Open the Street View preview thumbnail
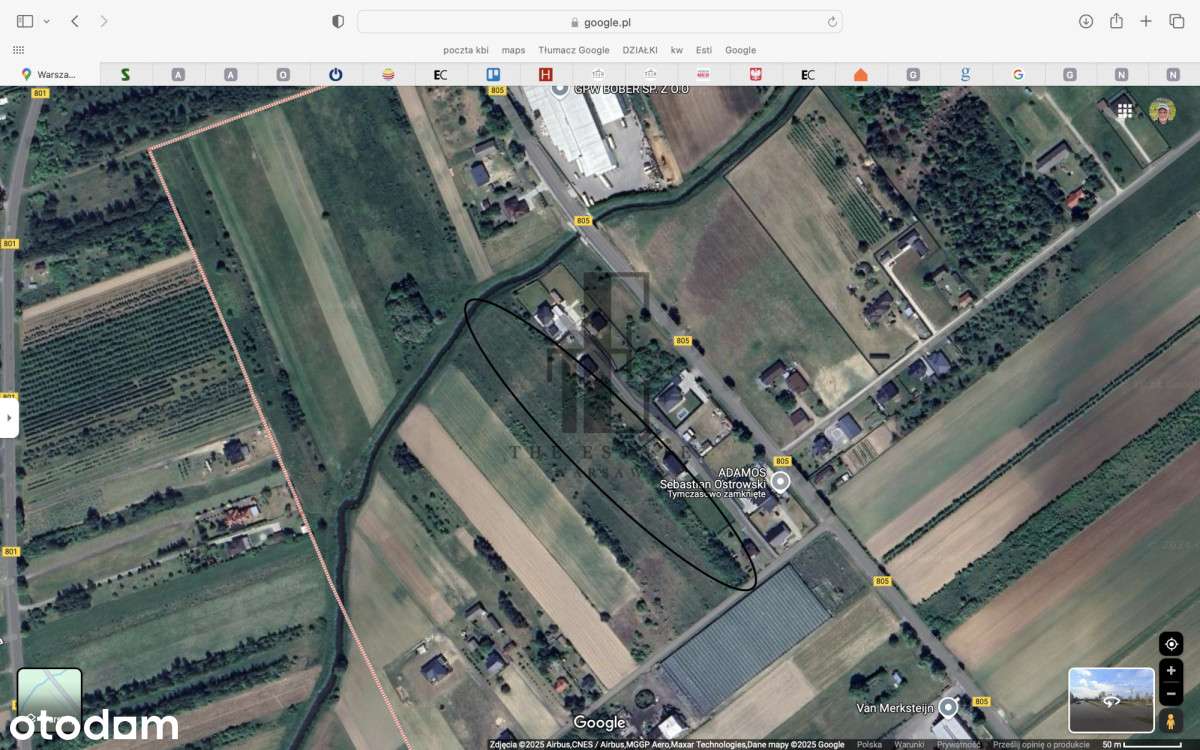 (x=1111, y=700)
